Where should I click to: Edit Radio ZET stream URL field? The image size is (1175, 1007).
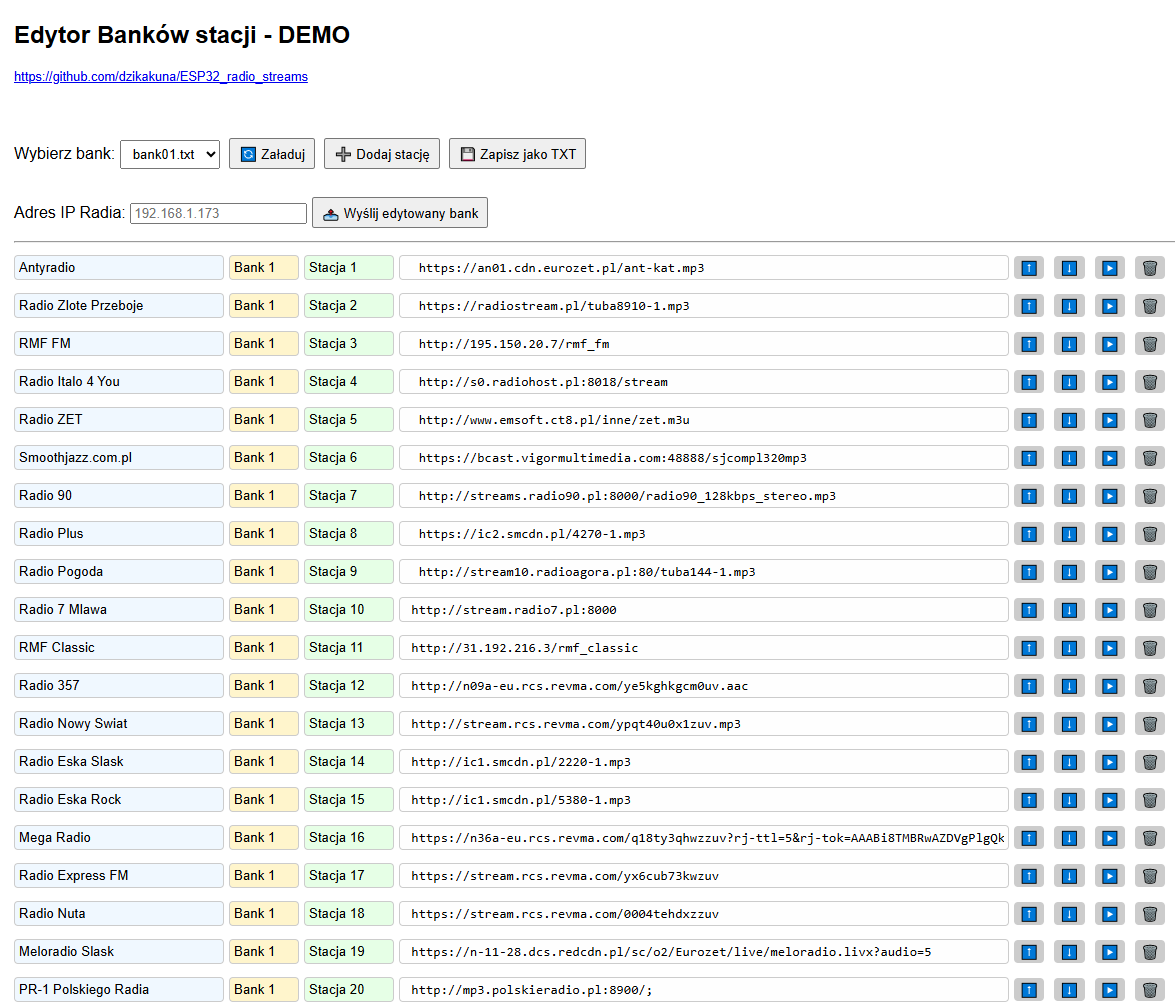704,420
